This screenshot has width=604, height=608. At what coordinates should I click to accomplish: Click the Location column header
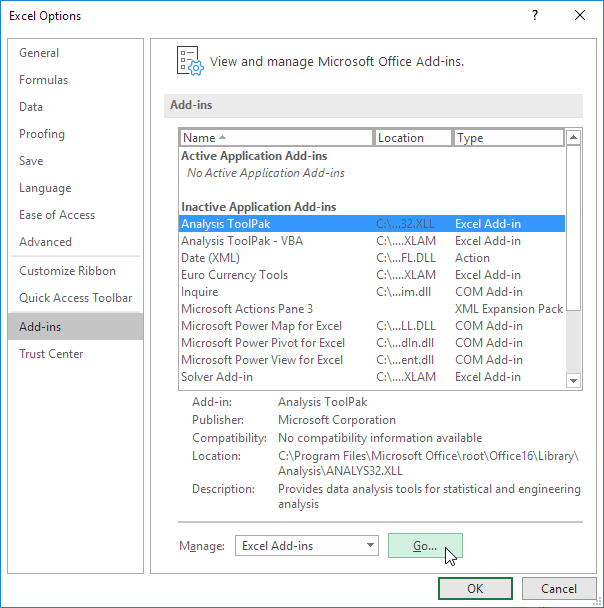coord(413,138)
